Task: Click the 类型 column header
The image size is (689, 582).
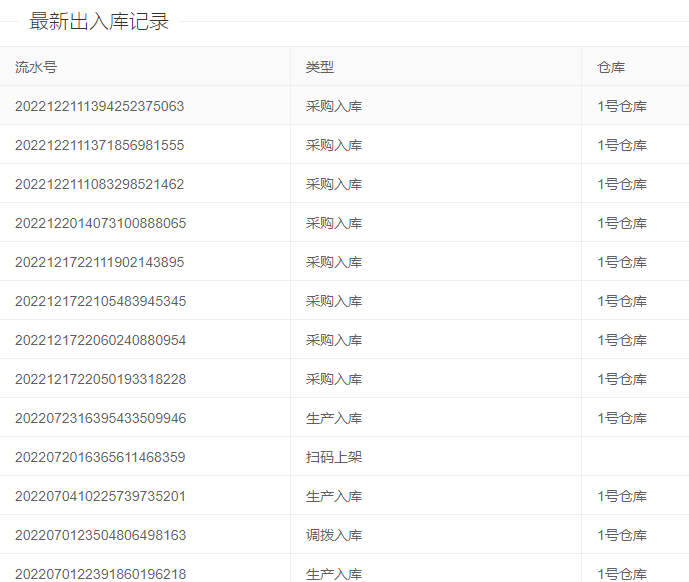Action: [320, 67]
